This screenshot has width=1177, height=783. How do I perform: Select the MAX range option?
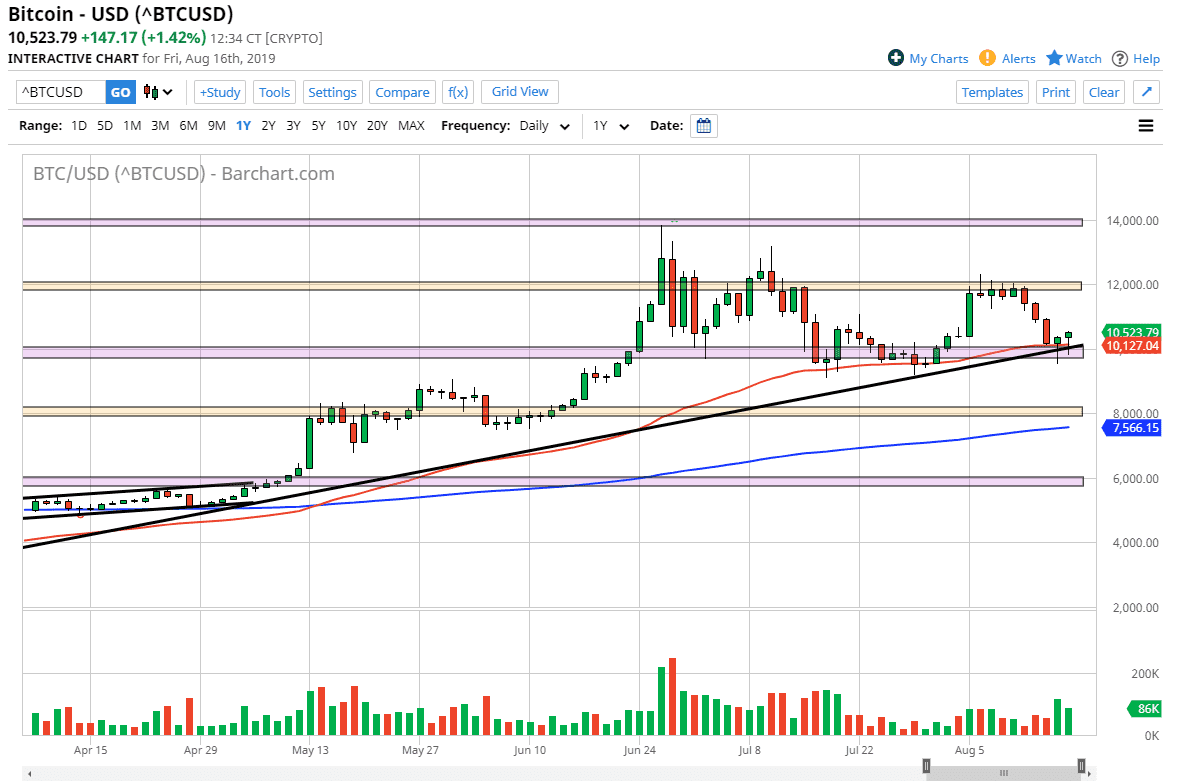411,125
